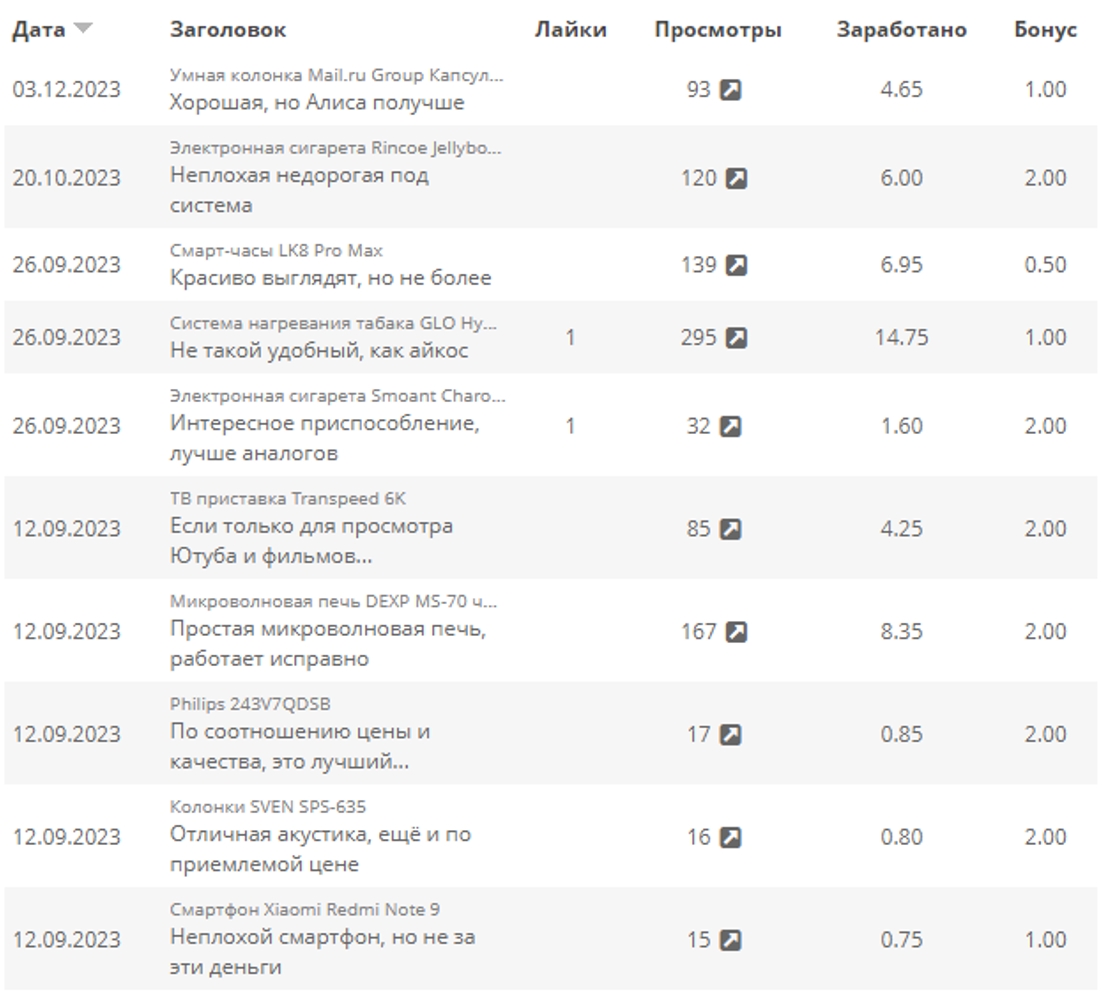Image resolution: width=1102 pixels, height=992 pixels.
Task: Click product 'Умная колонка Mail.ru Group Капсул...'
Action: click(337, 75)
